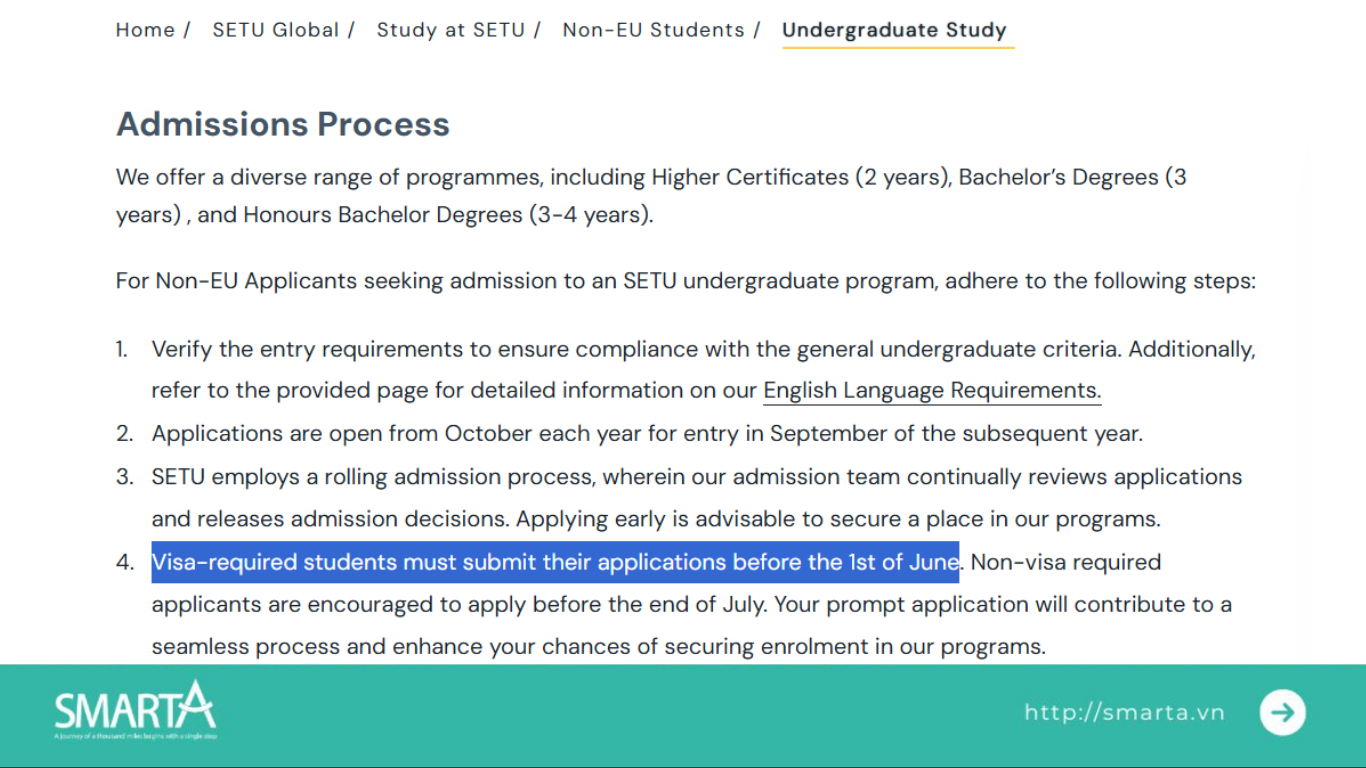Click step 2 about applications opening October
Screen dimensions: 1366x768
tap(646, 434)
